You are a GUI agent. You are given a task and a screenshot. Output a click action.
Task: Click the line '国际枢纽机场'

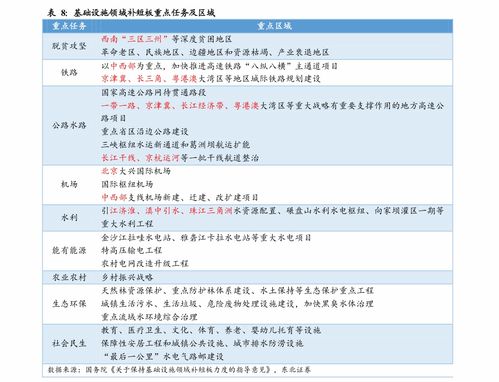(x=127, y=184)
